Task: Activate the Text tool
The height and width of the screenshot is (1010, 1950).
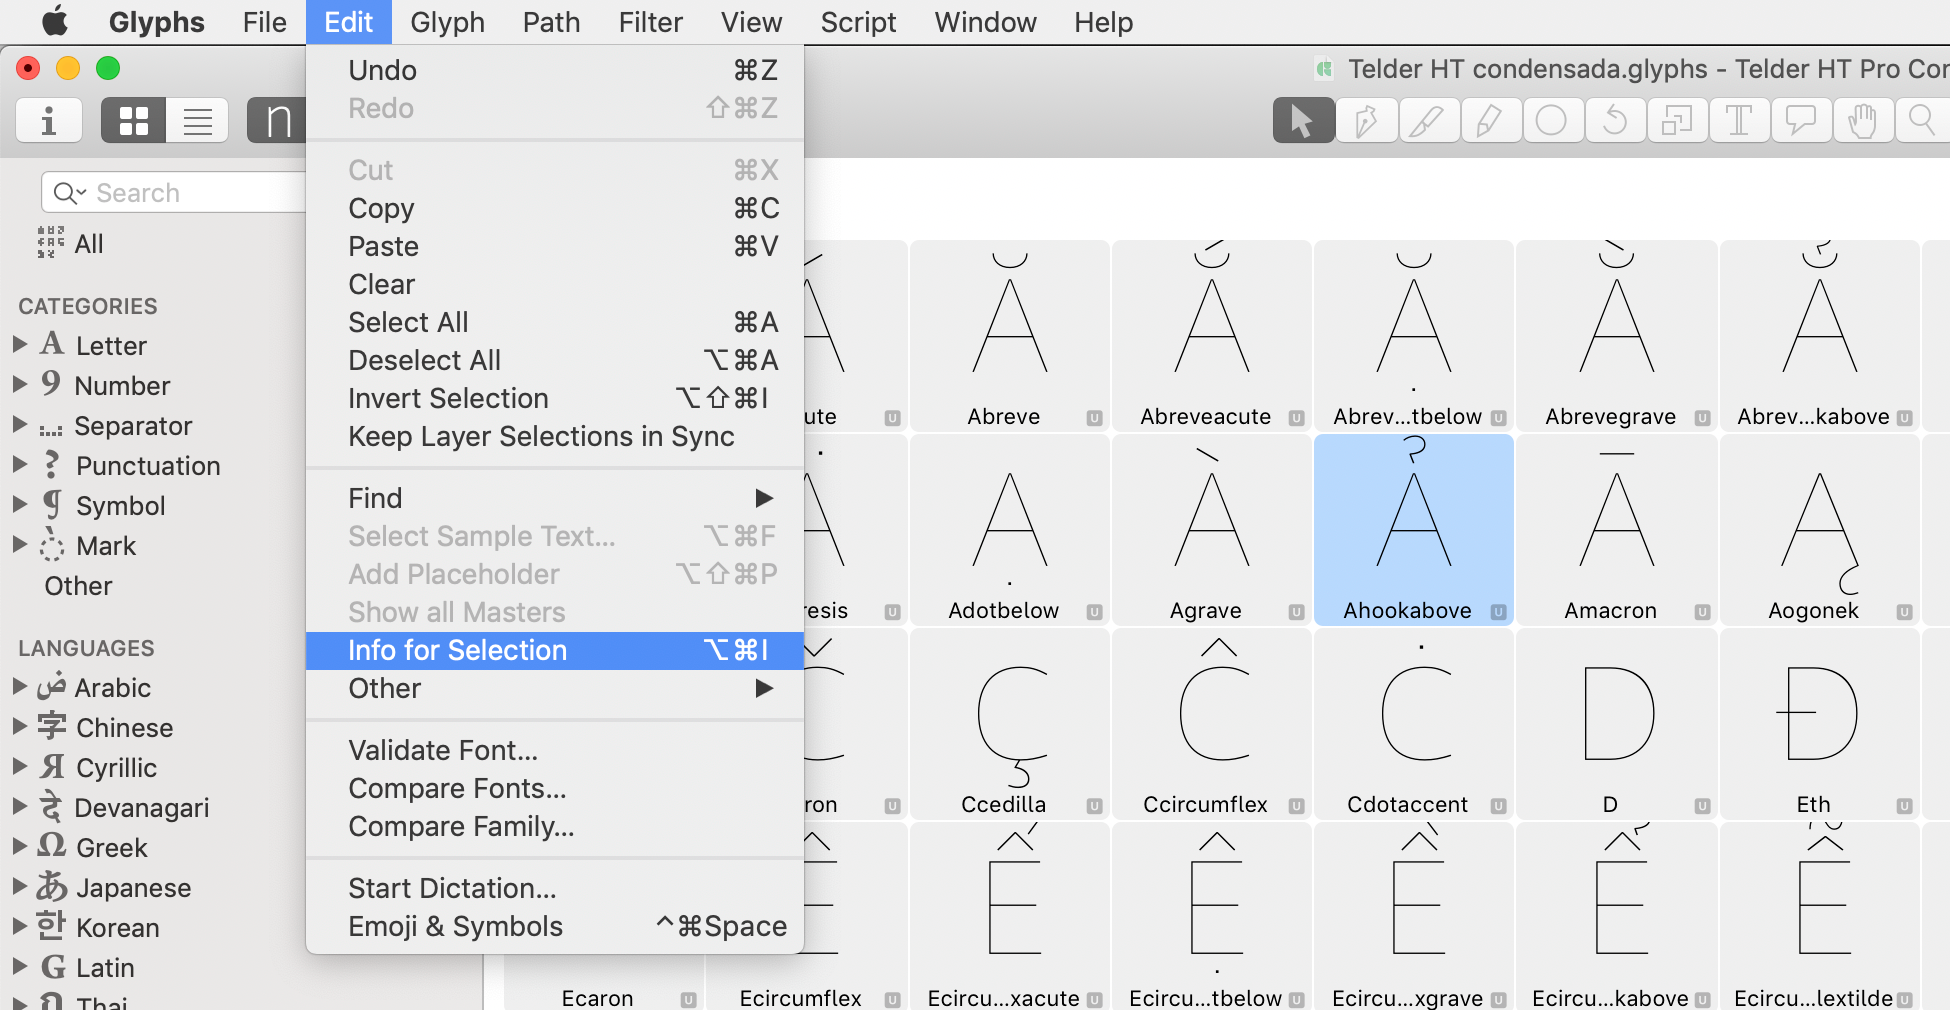Action: 1739,121
